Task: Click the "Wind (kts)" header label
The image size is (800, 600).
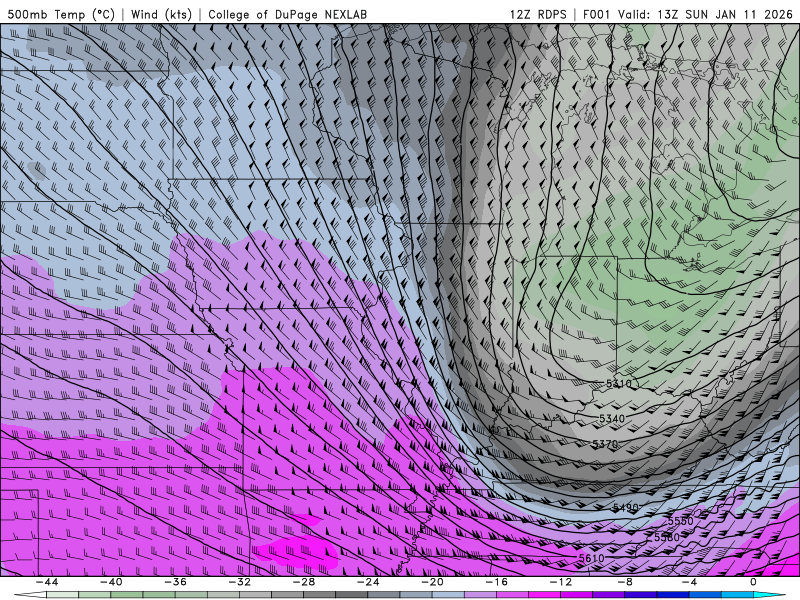Action: pyautogui.click(x=161, y=14)
